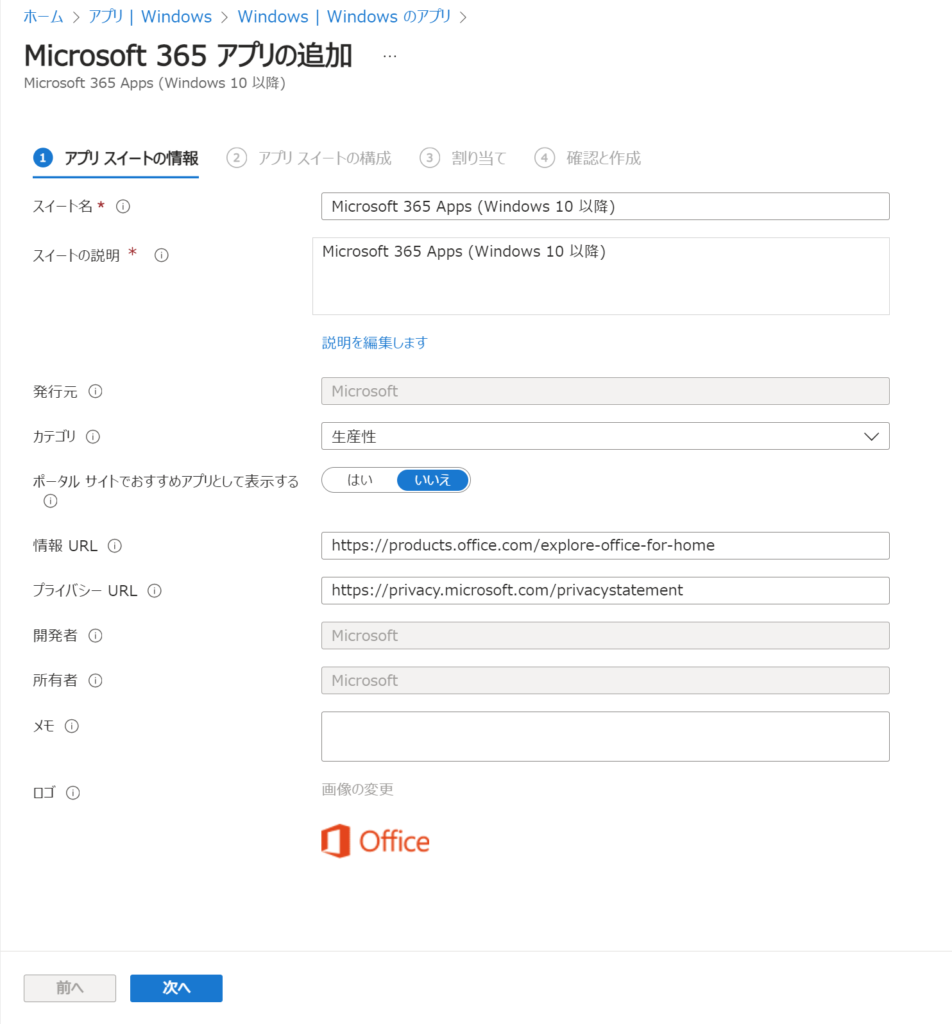Click info icon next to 情報 URL
952x1024 pixels.
point(114,546)
